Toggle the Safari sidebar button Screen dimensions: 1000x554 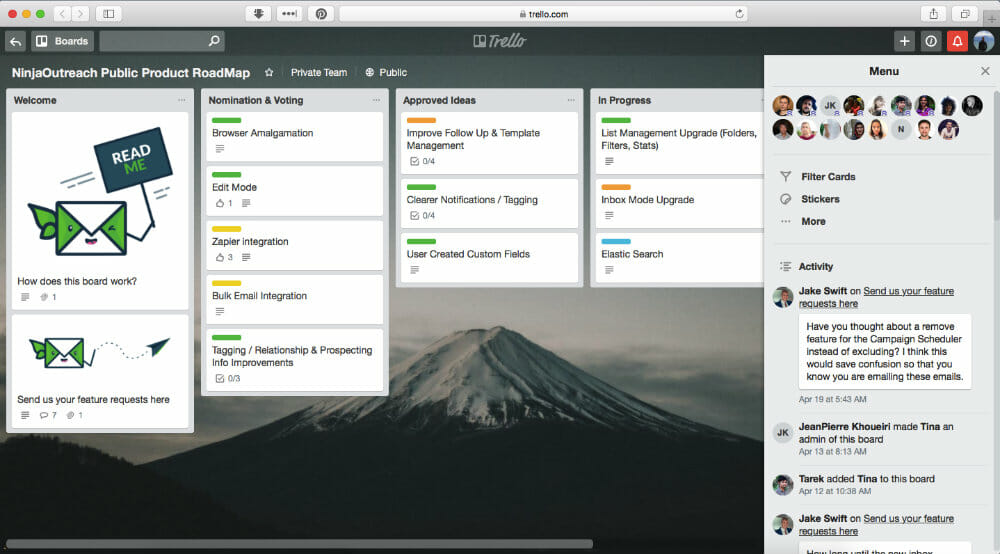point(109,13)
